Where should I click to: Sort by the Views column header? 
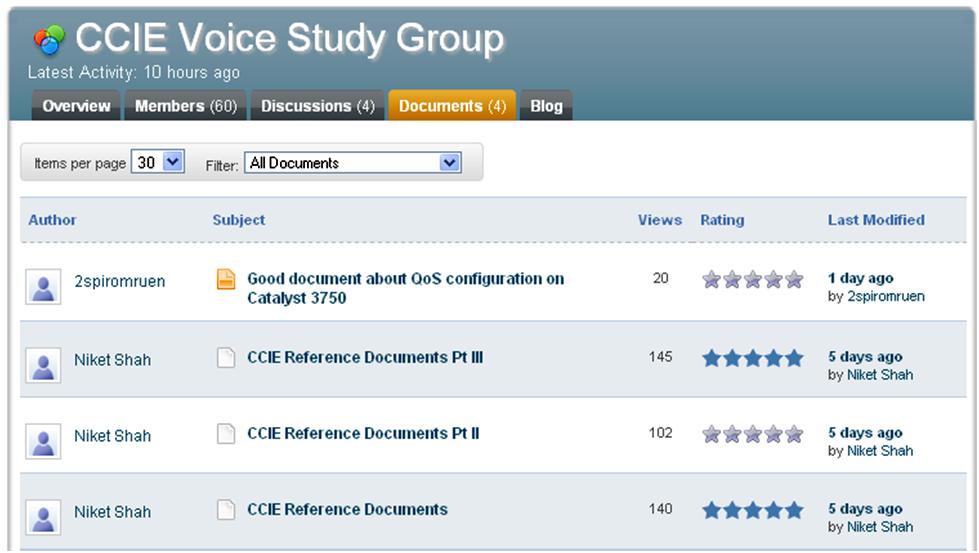click(660, 220)
